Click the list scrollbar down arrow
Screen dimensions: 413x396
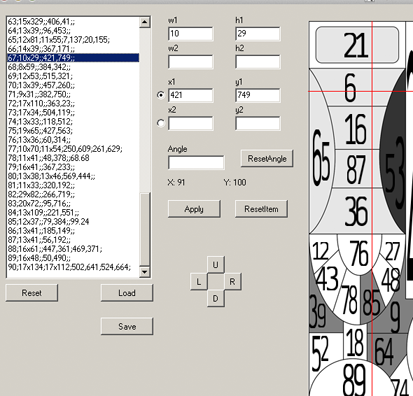pyautogui.click(x=144, y=272)
